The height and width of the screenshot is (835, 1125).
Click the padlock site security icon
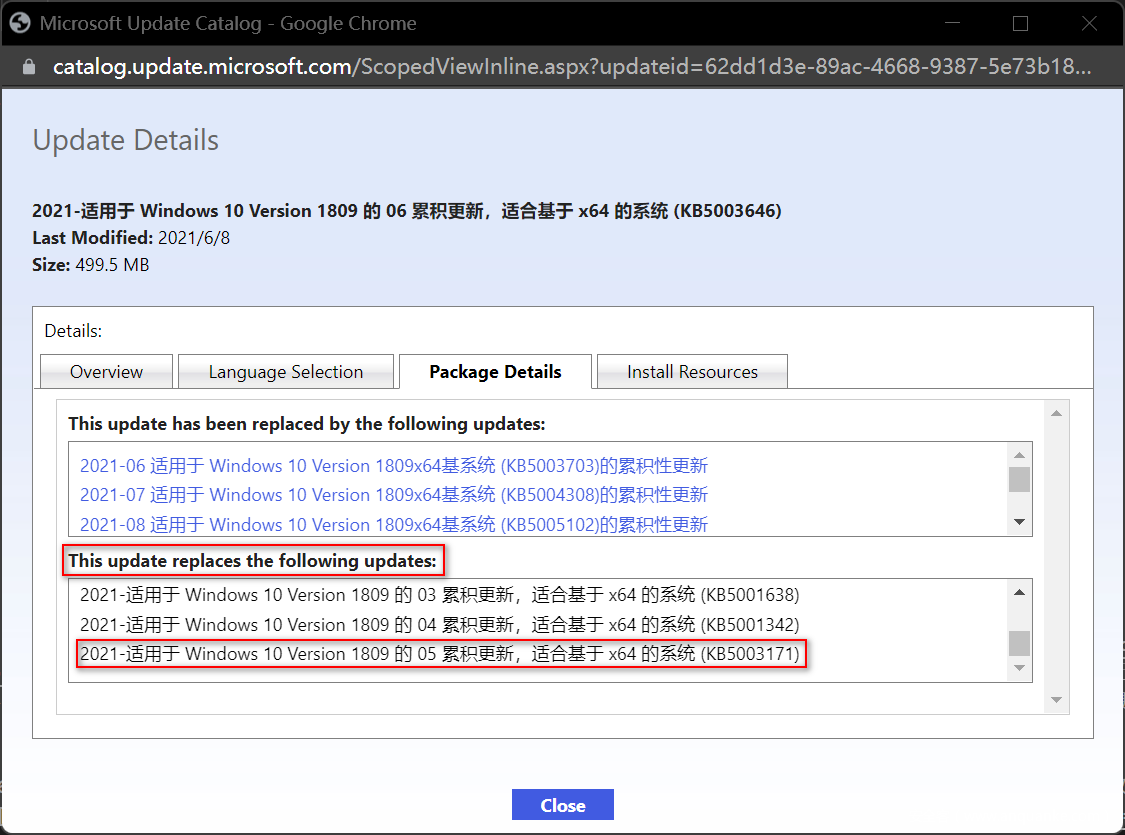(x=29, y=67)
